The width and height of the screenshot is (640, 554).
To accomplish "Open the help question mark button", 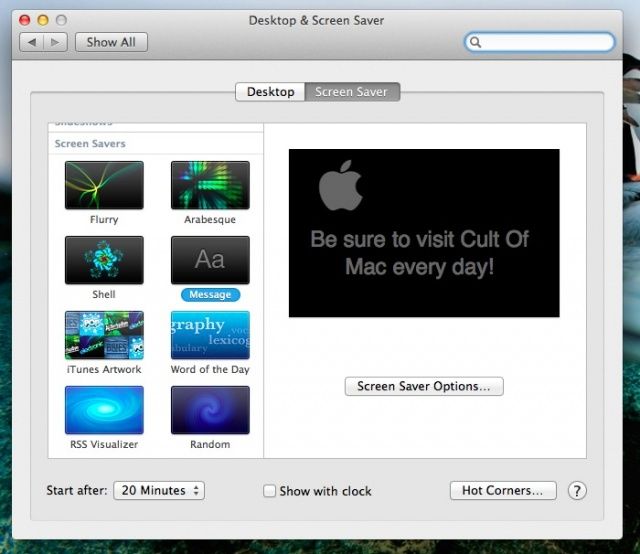I will (x=577, y=491).
